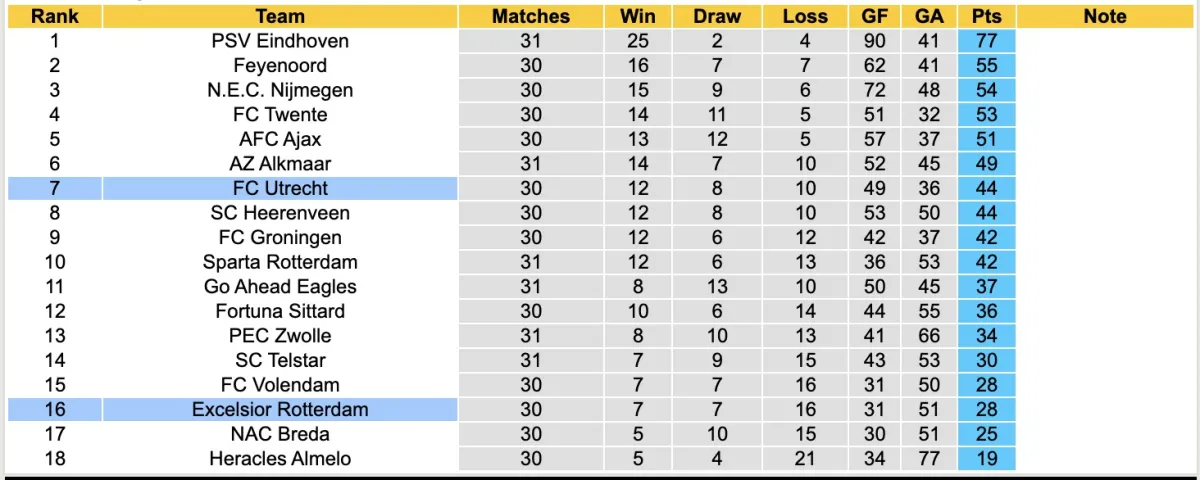Image resolution: width=1200 pixels, height=480 pixels.
Task: Click the Draw column header
Action: (x=718, y=16)
